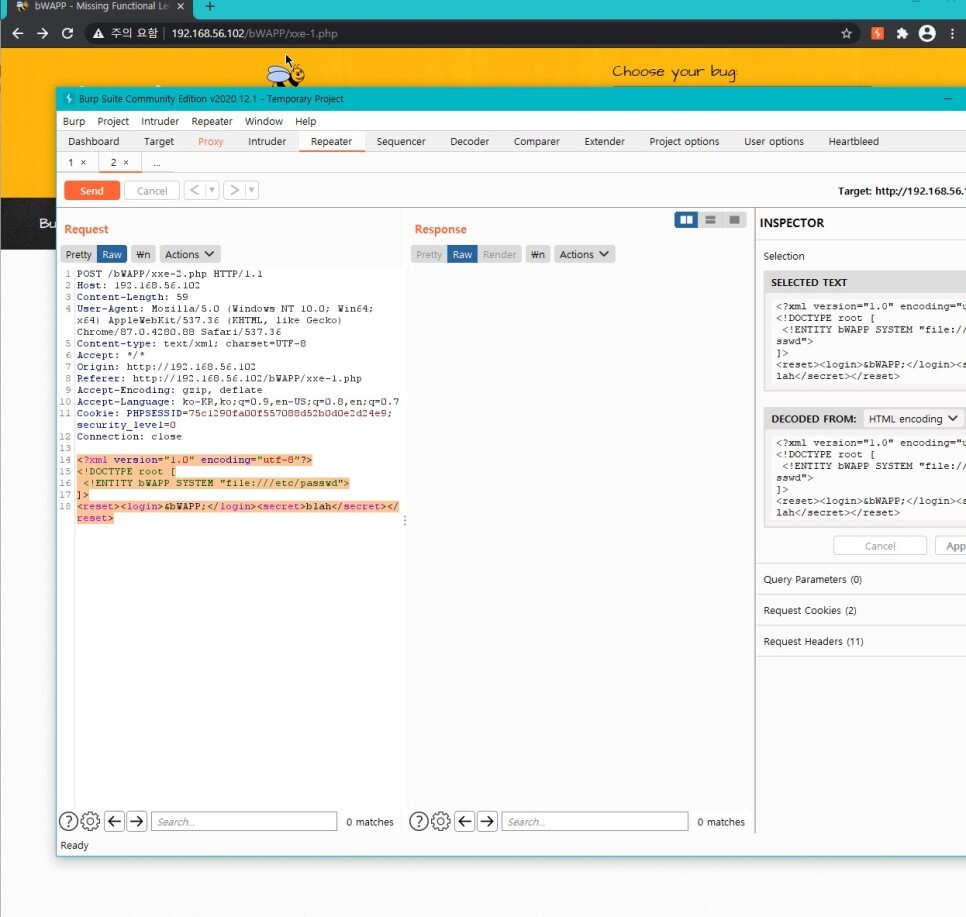
Task: Bookmark page with the star icon
Action: click(x=846, y=33)
